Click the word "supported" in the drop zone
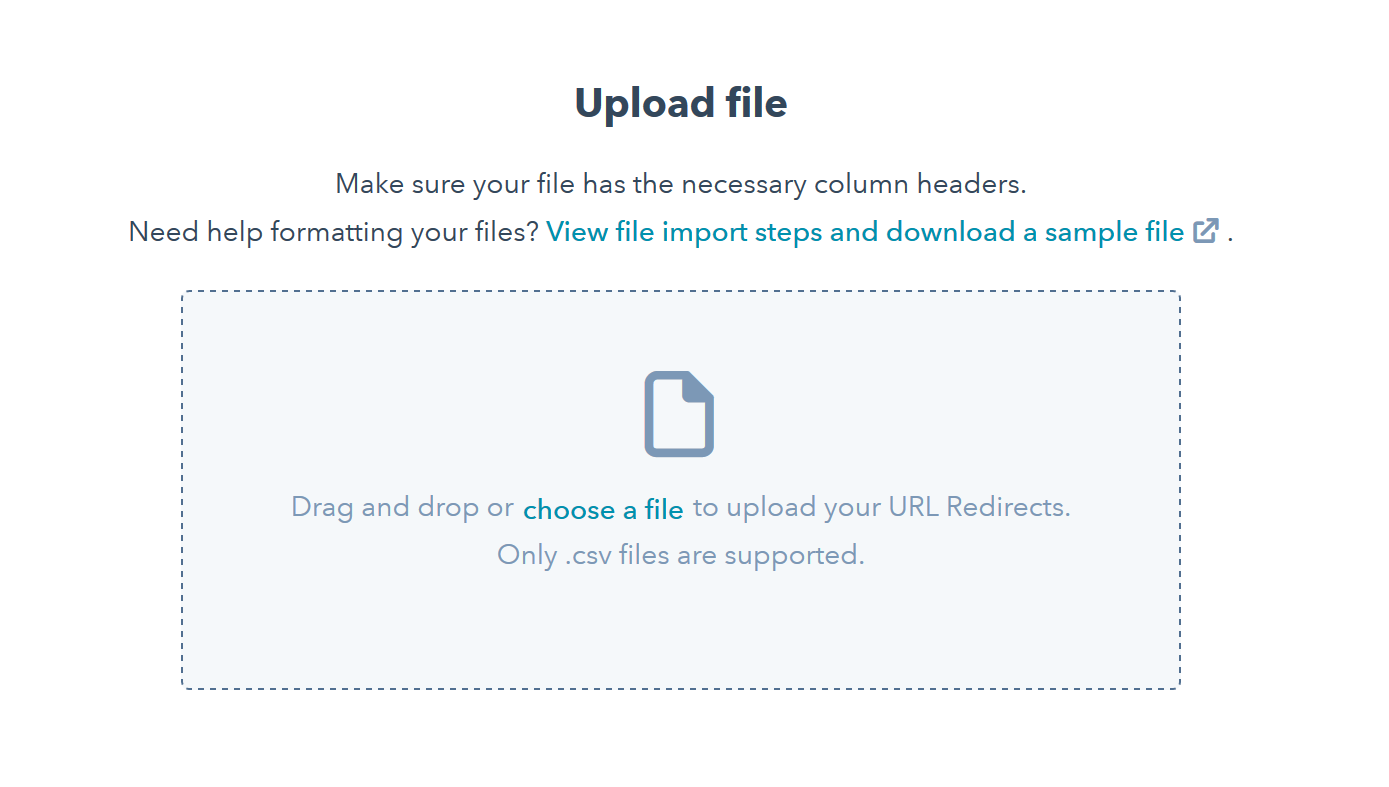Viewport: 1389px width, 787px height. [794, 555]
